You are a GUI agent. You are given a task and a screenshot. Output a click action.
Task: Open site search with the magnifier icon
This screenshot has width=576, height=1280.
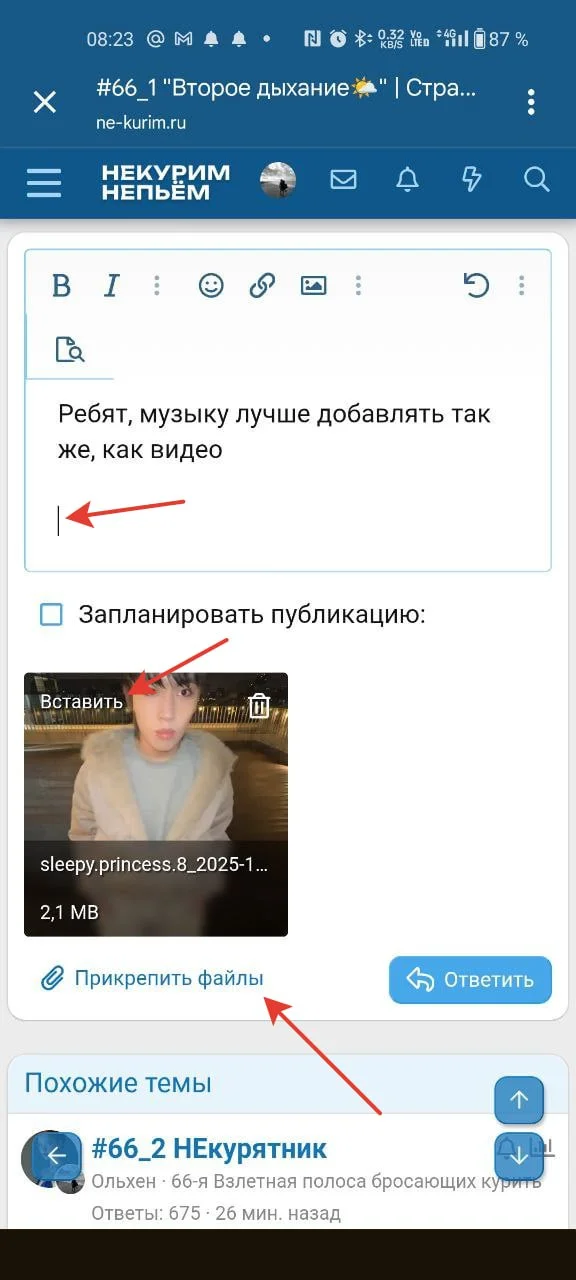tap(537, 180)
